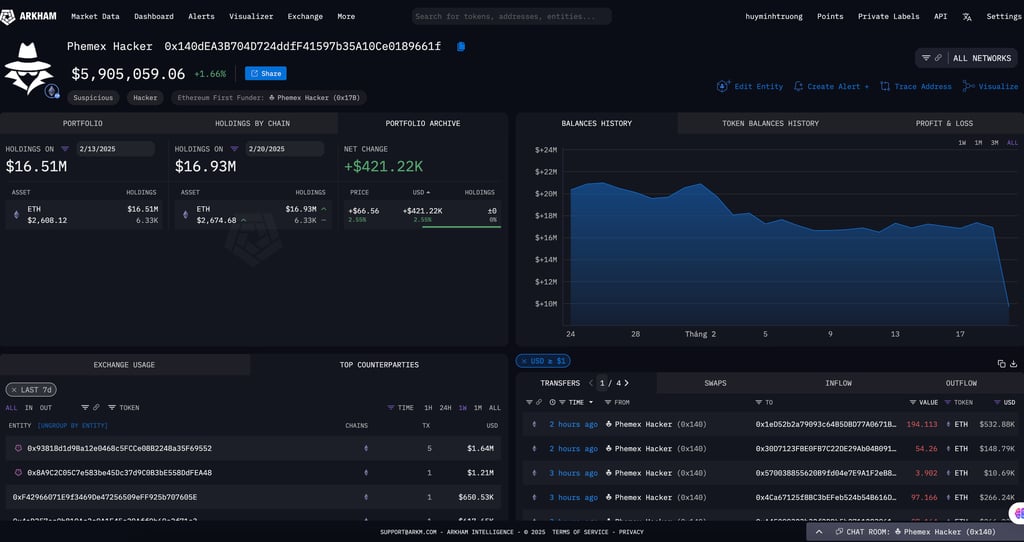Select 1W range on balances chart
Image resolution: width=1024 pixels, height=542 pixels.
click(962, 142)
